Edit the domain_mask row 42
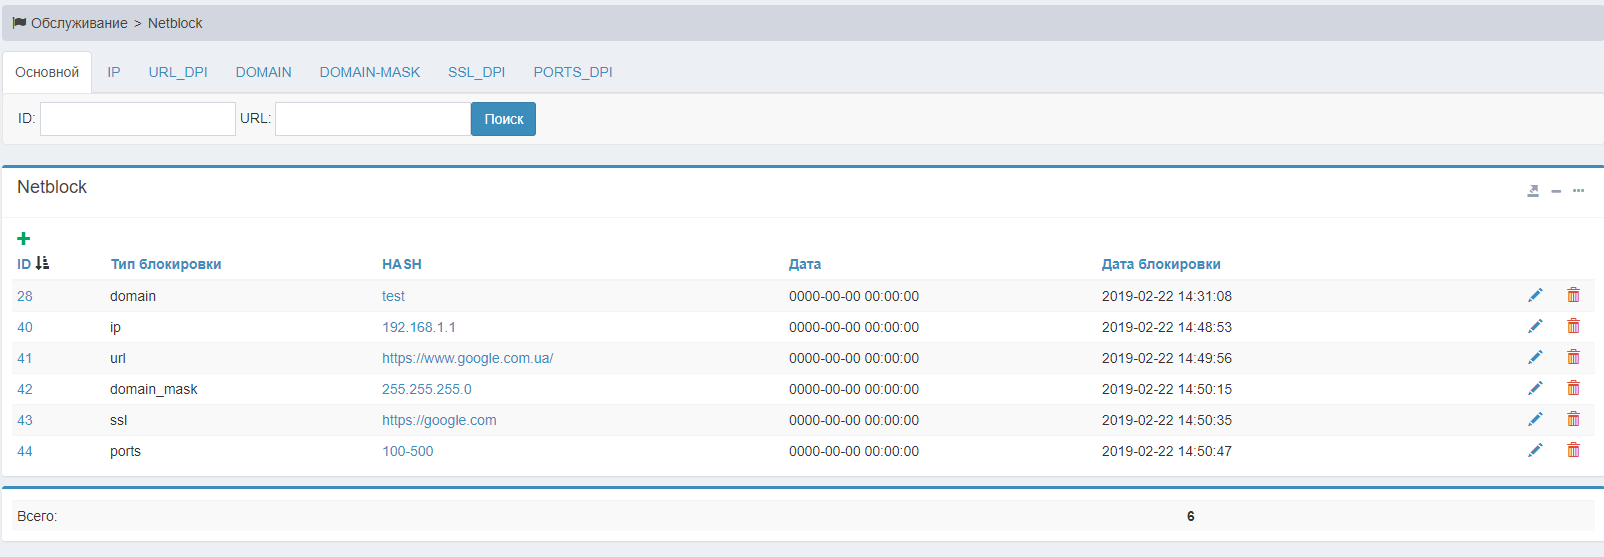Viewport: 1604px width, 557px height. tap(1535, 388)
